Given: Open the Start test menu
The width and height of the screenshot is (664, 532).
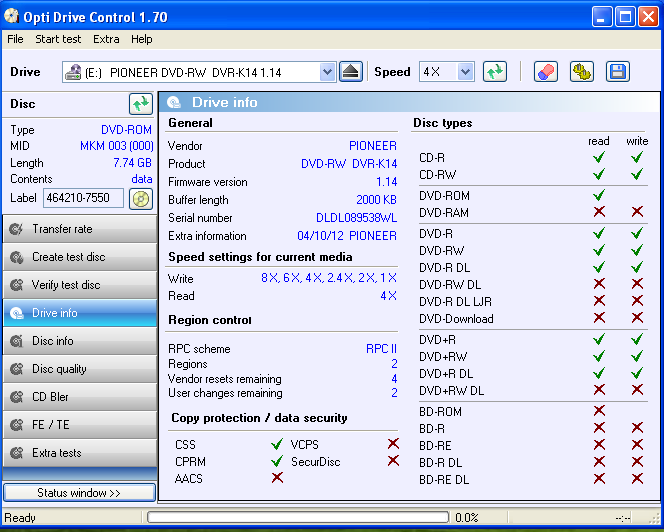Looking at the screenshot, I should [58, 39].
